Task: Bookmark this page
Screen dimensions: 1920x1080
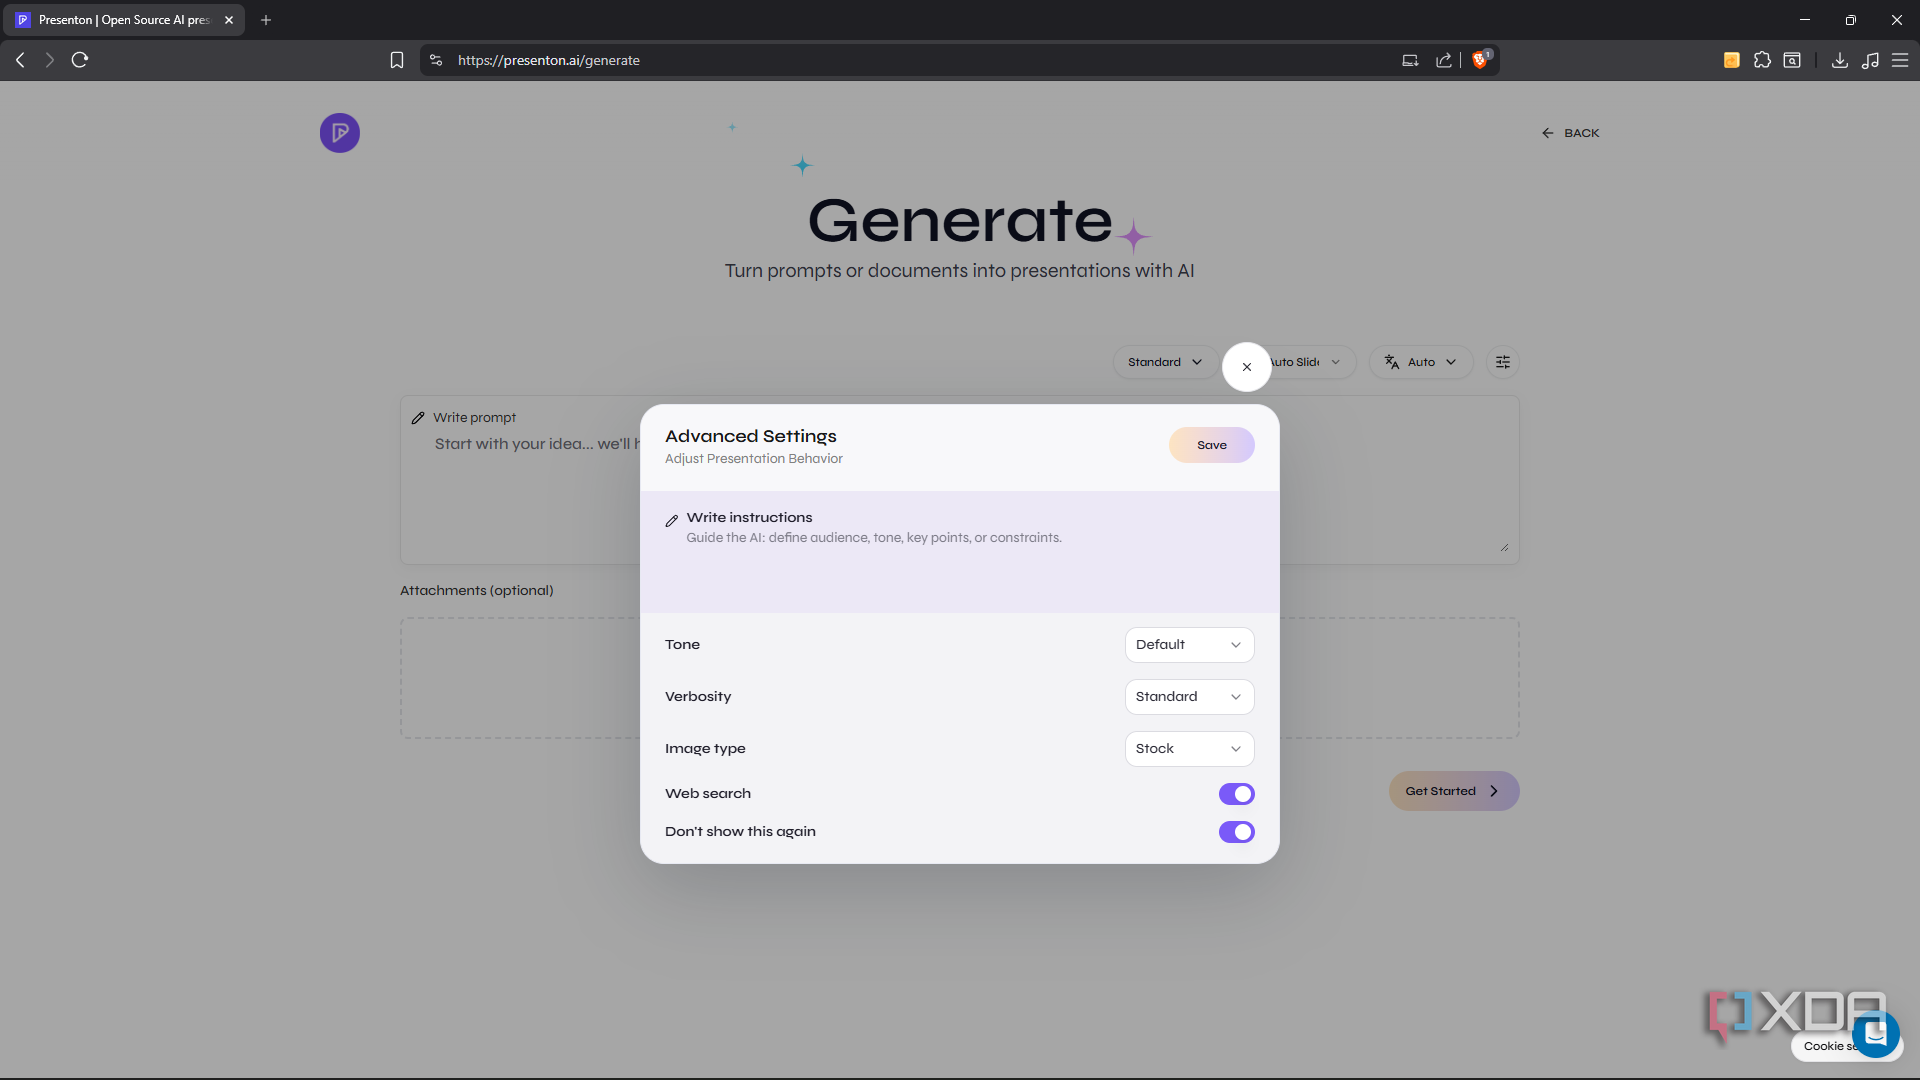Action: pos(397,60)
